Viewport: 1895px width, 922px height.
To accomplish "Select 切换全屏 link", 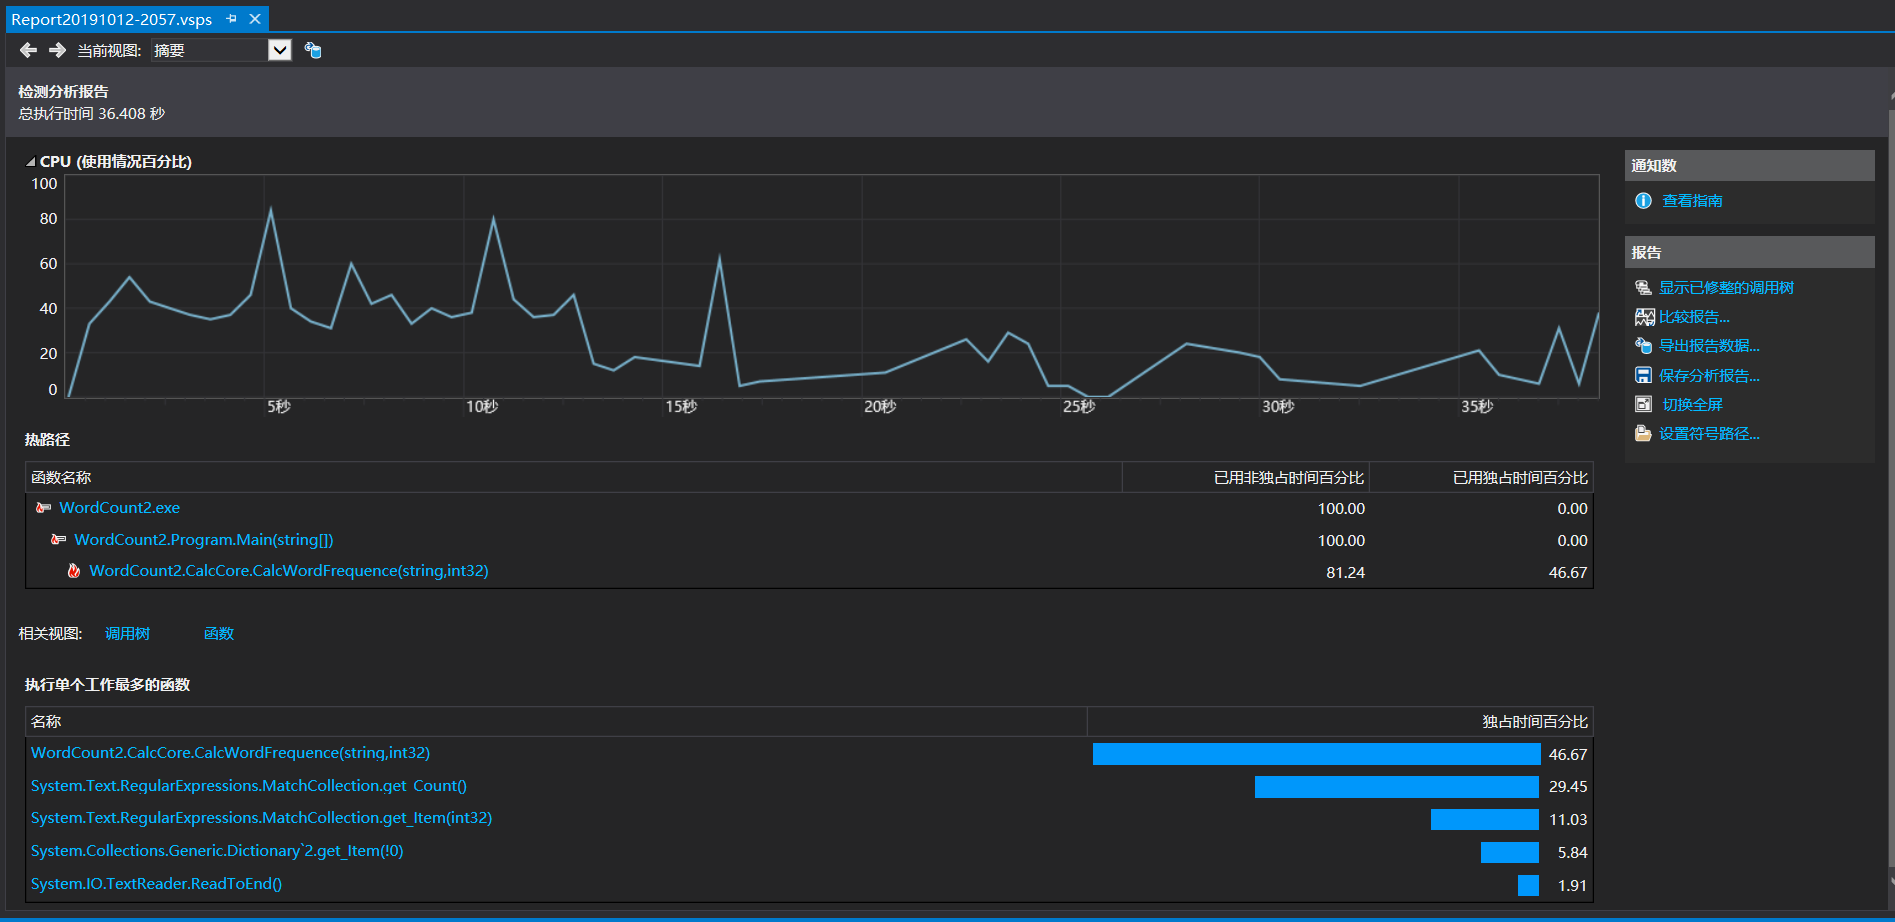I will 1692,405.
